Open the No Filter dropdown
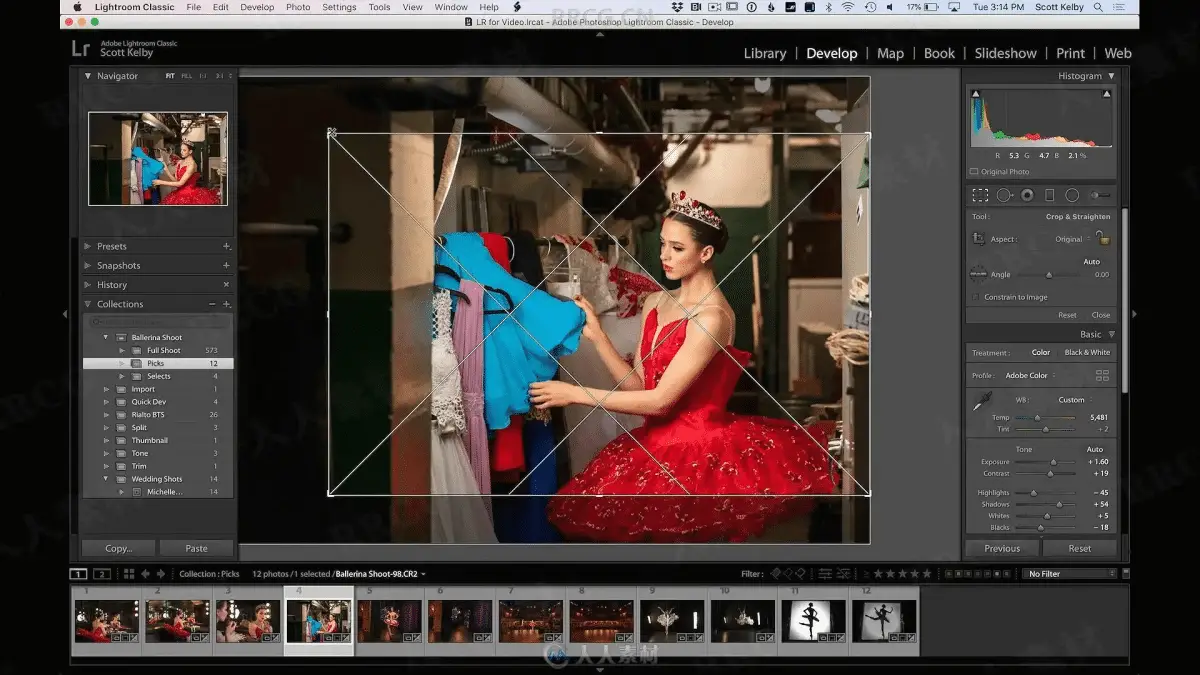Viewport: 1200px width, 675px height. click(1070, 574)
